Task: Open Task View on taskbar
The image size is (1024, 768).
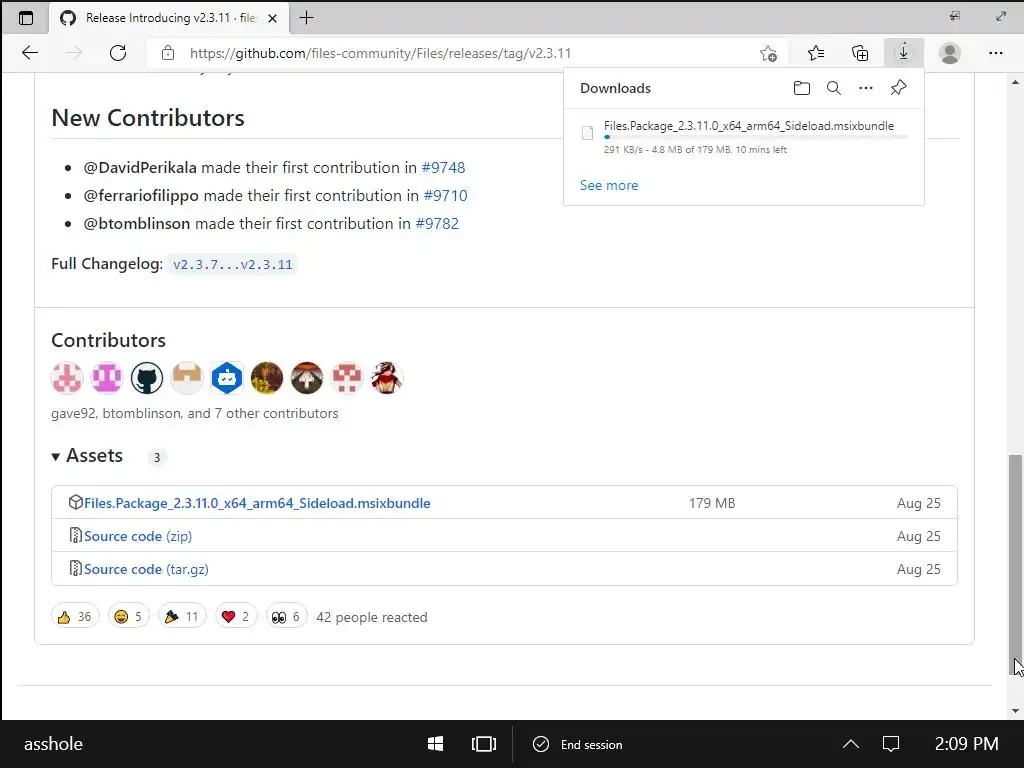Action: tap(484, 744)
